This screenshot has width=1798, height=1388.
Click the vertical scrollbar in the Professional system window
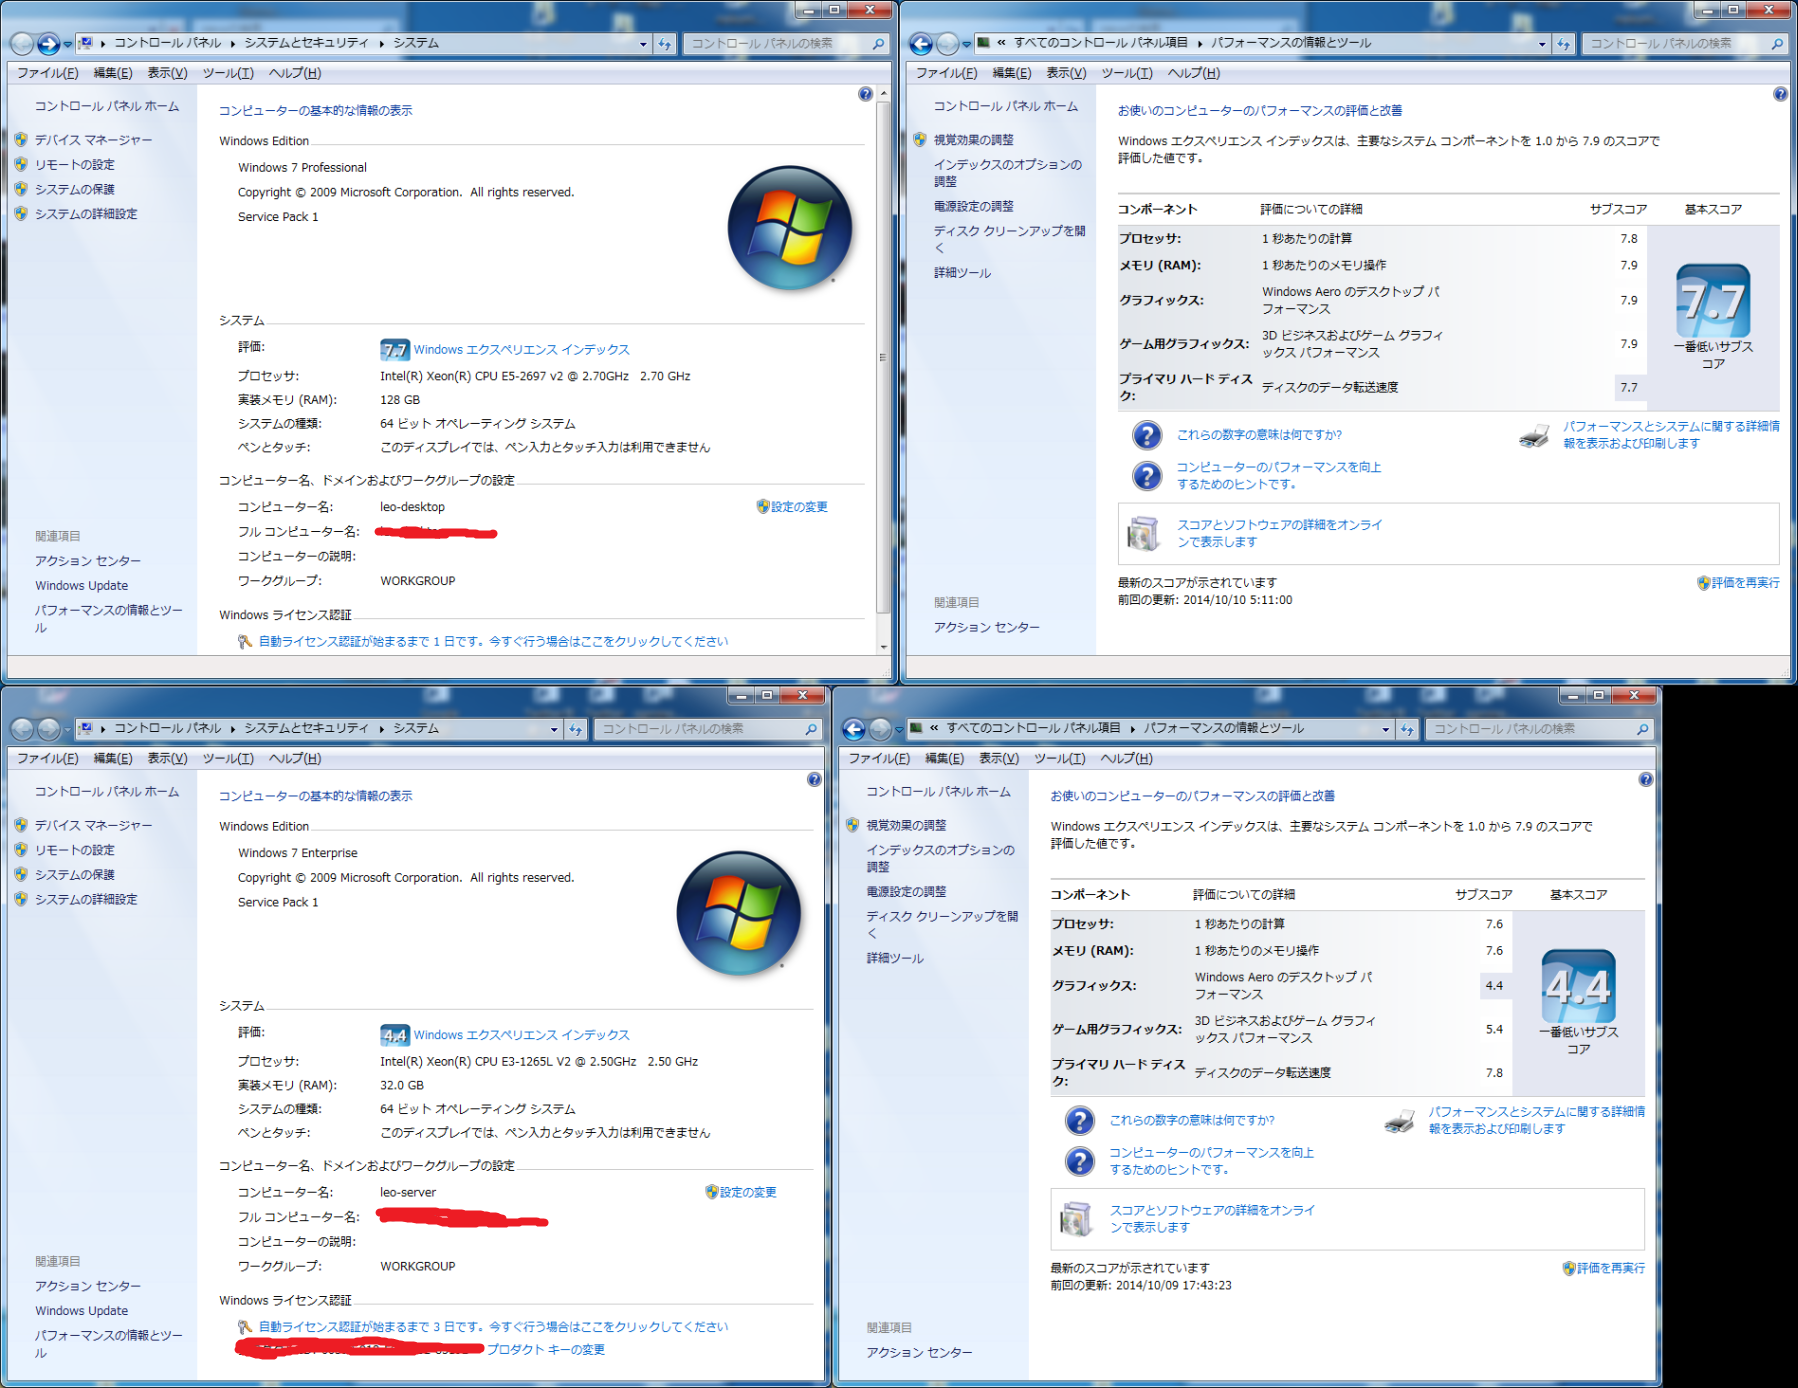(x=882, y=360)
